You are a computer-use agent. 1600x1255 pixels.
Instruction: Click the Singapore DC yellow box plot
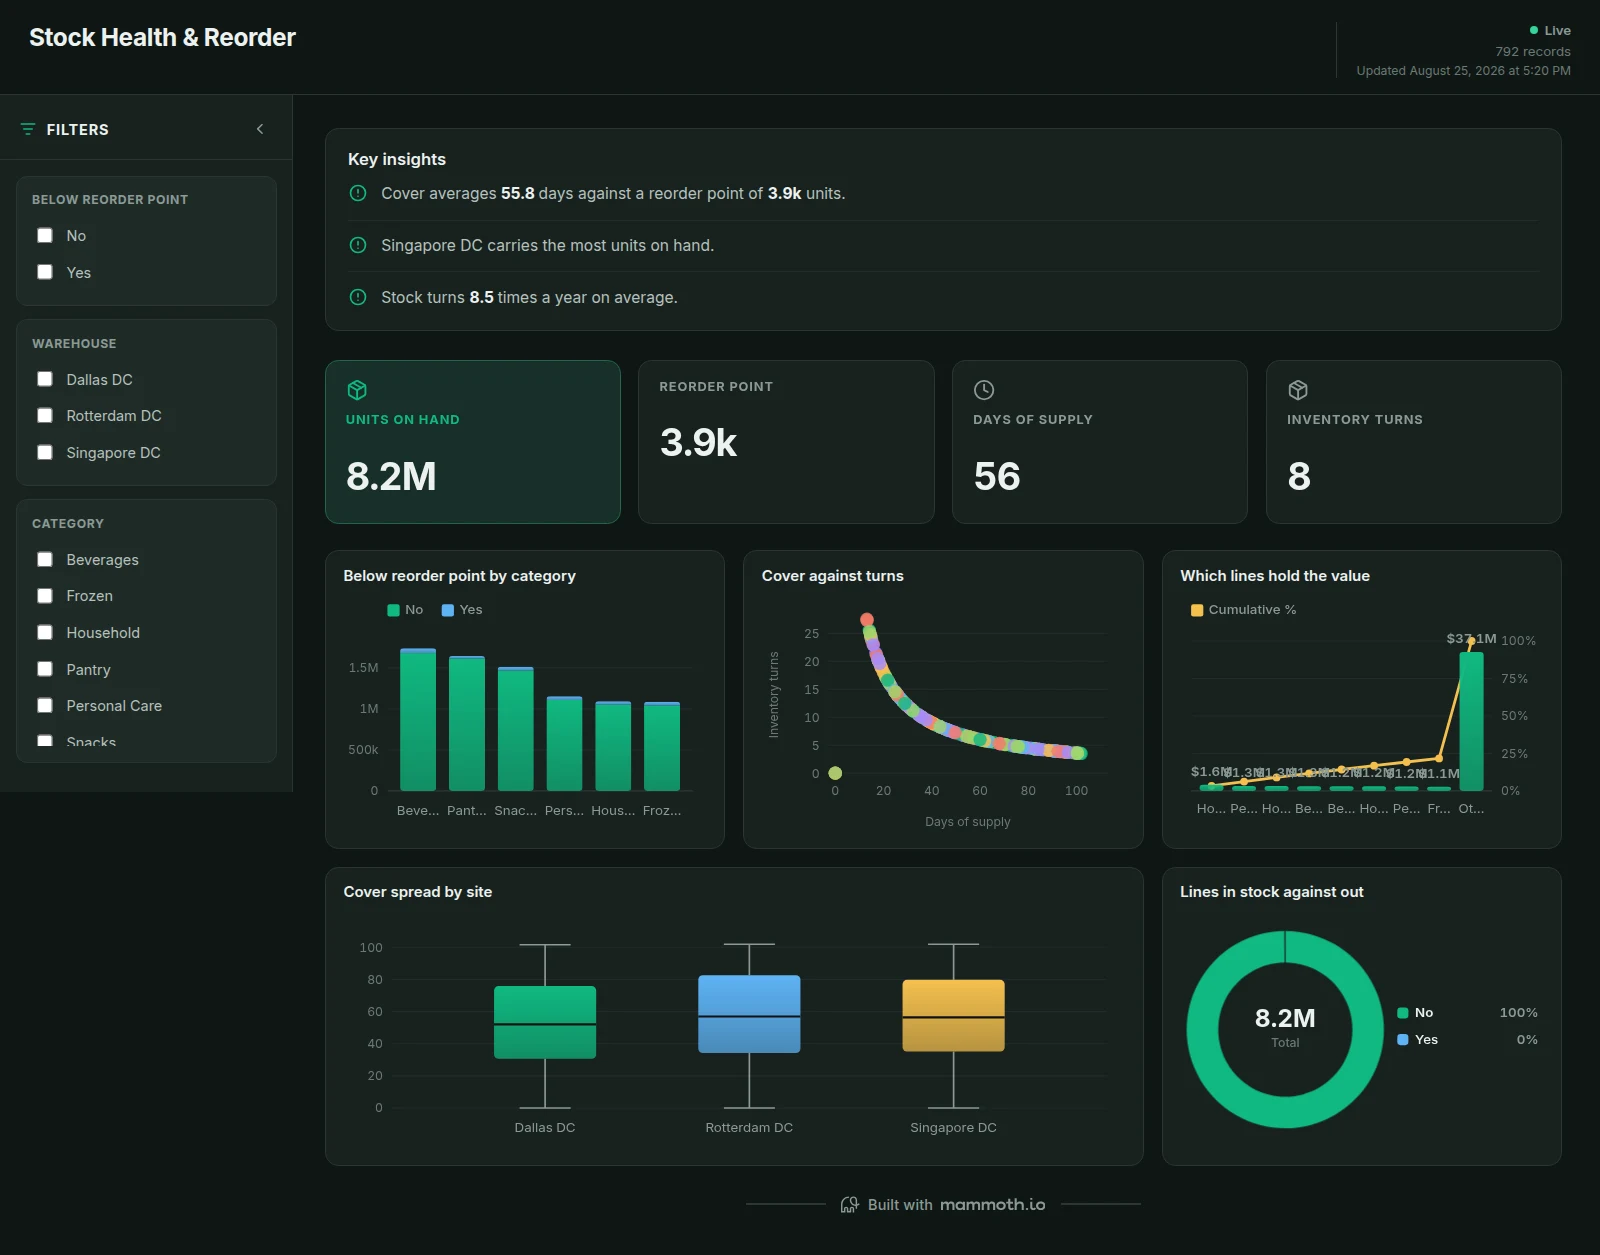click(954, 1016)
